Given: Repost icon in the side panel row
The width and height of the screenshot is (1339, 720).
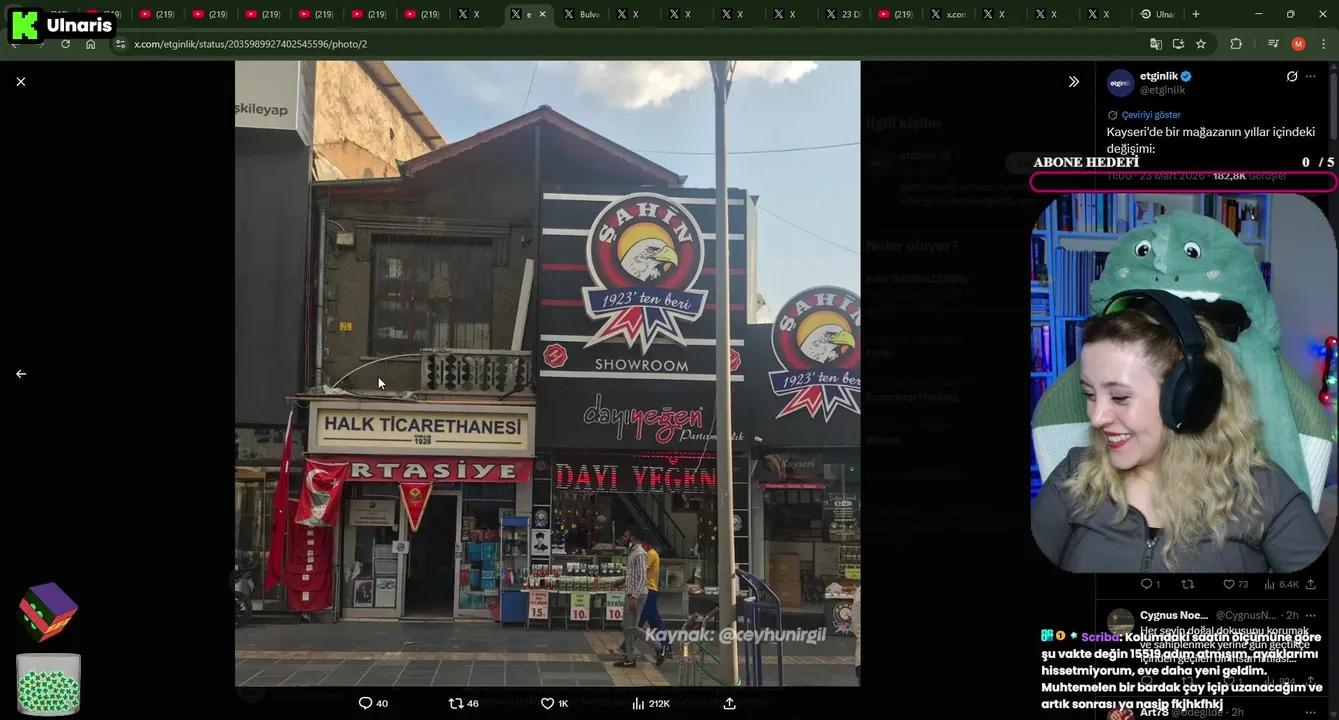Looking at the screenshot, I should click(x=1188, y=584).
